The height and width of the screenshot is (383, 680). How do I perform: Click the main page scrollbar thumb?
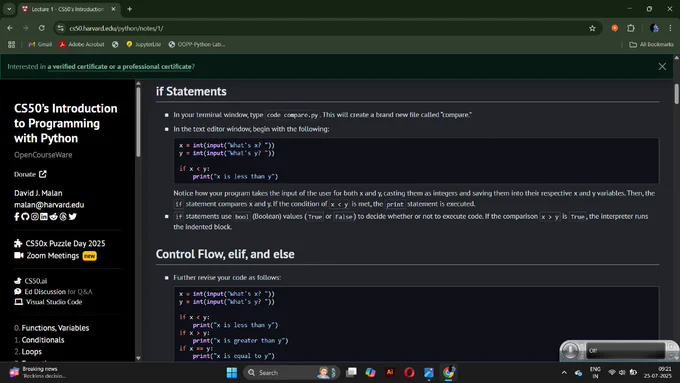point(677,94)
